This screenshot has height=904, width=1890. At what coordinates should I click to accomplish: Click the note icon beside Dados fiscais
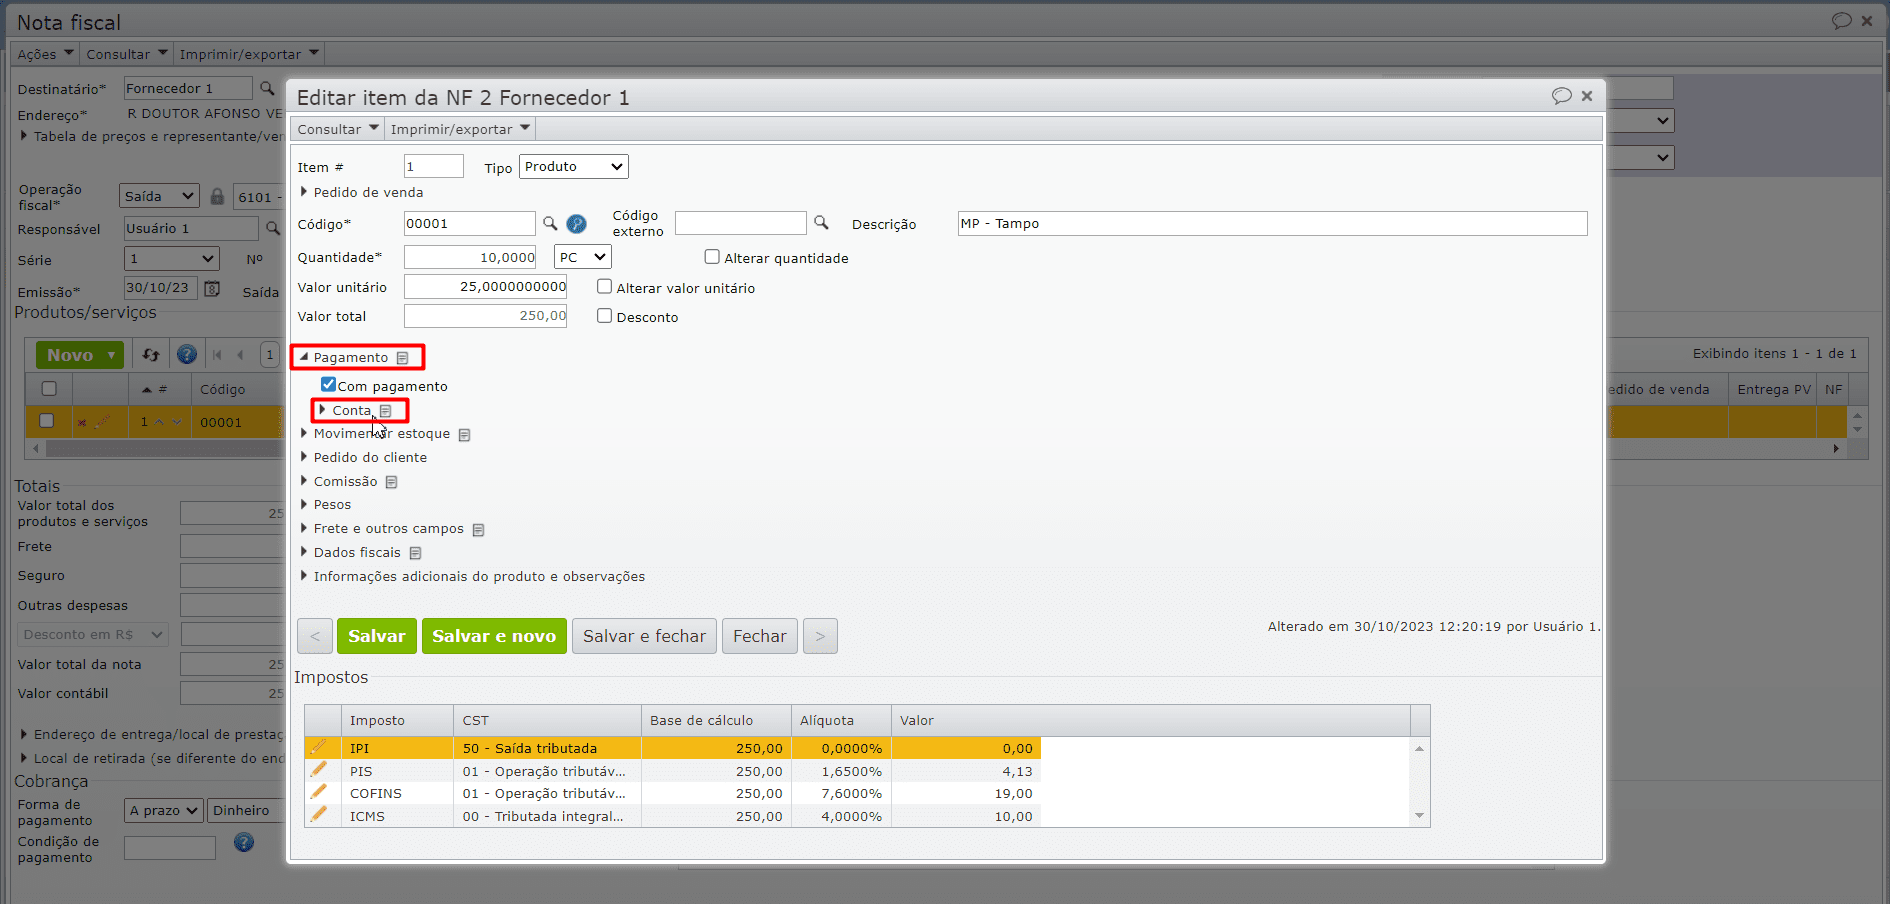pos(415,553)
